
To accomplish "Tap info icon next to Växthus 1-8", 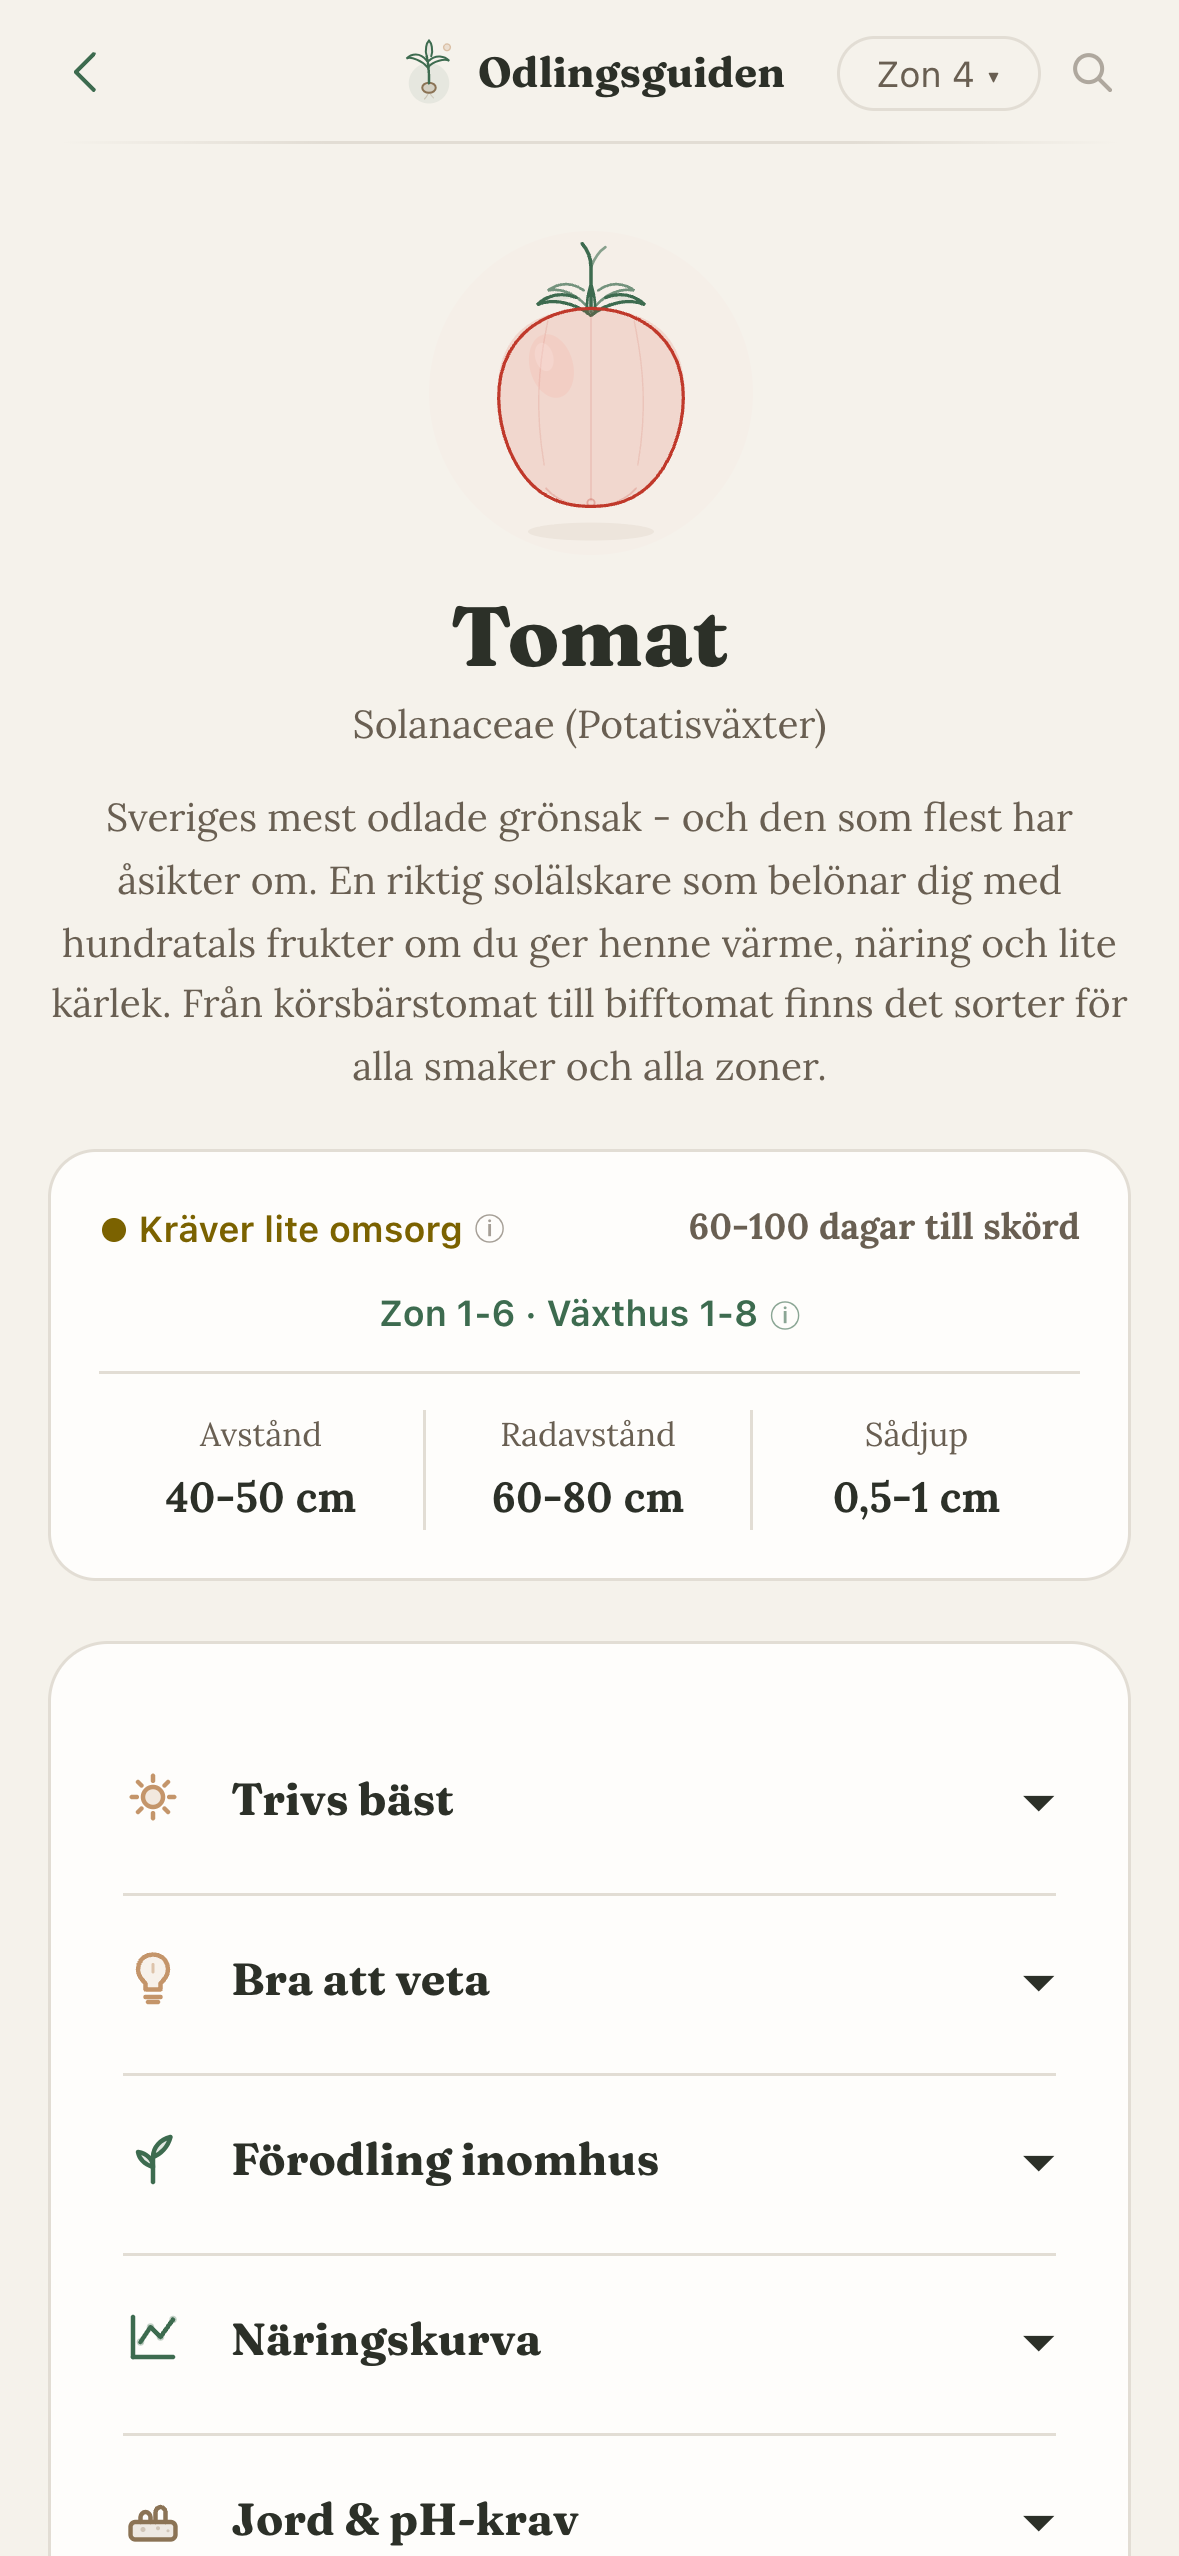I will point(786,1315).
